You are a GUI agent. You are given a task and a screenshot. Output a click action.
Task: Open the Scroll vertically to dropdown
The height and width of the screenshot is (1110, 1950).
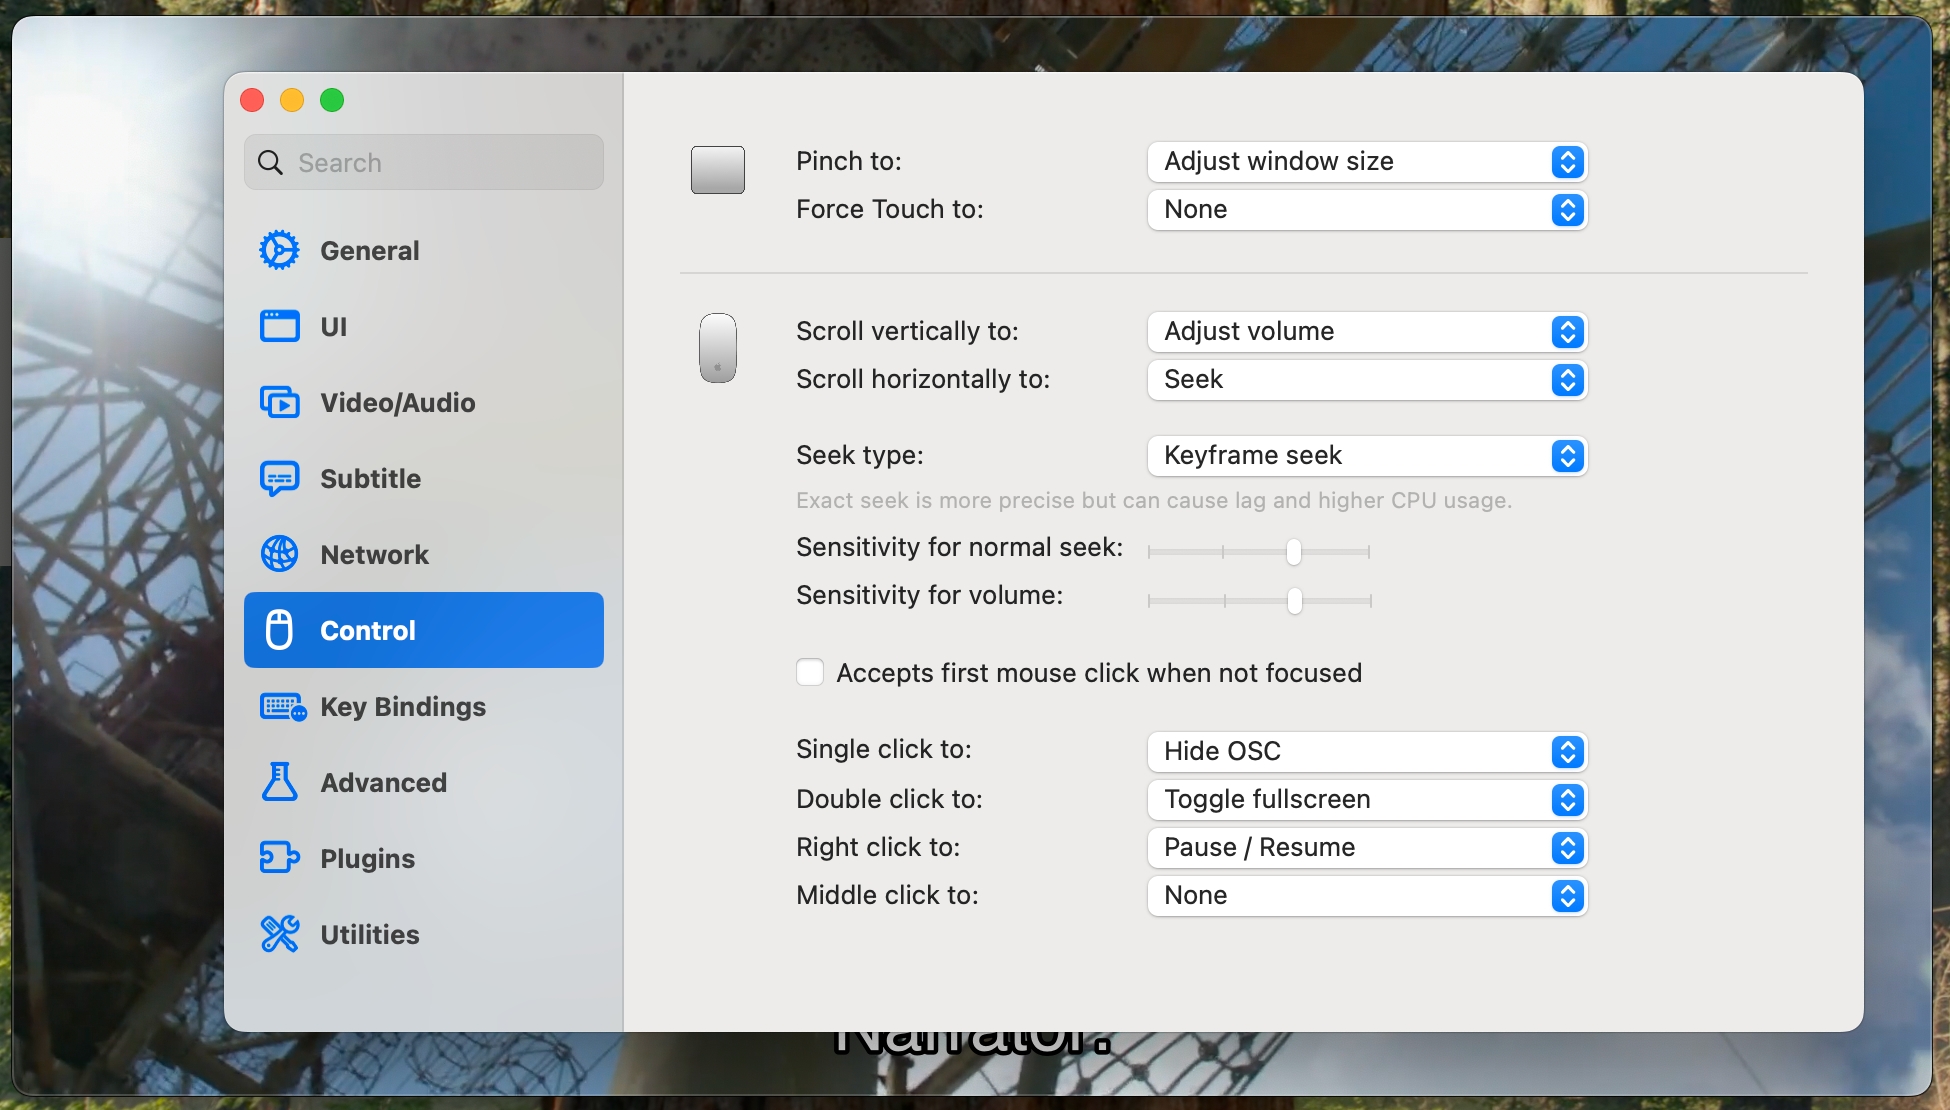[1367, 332]
